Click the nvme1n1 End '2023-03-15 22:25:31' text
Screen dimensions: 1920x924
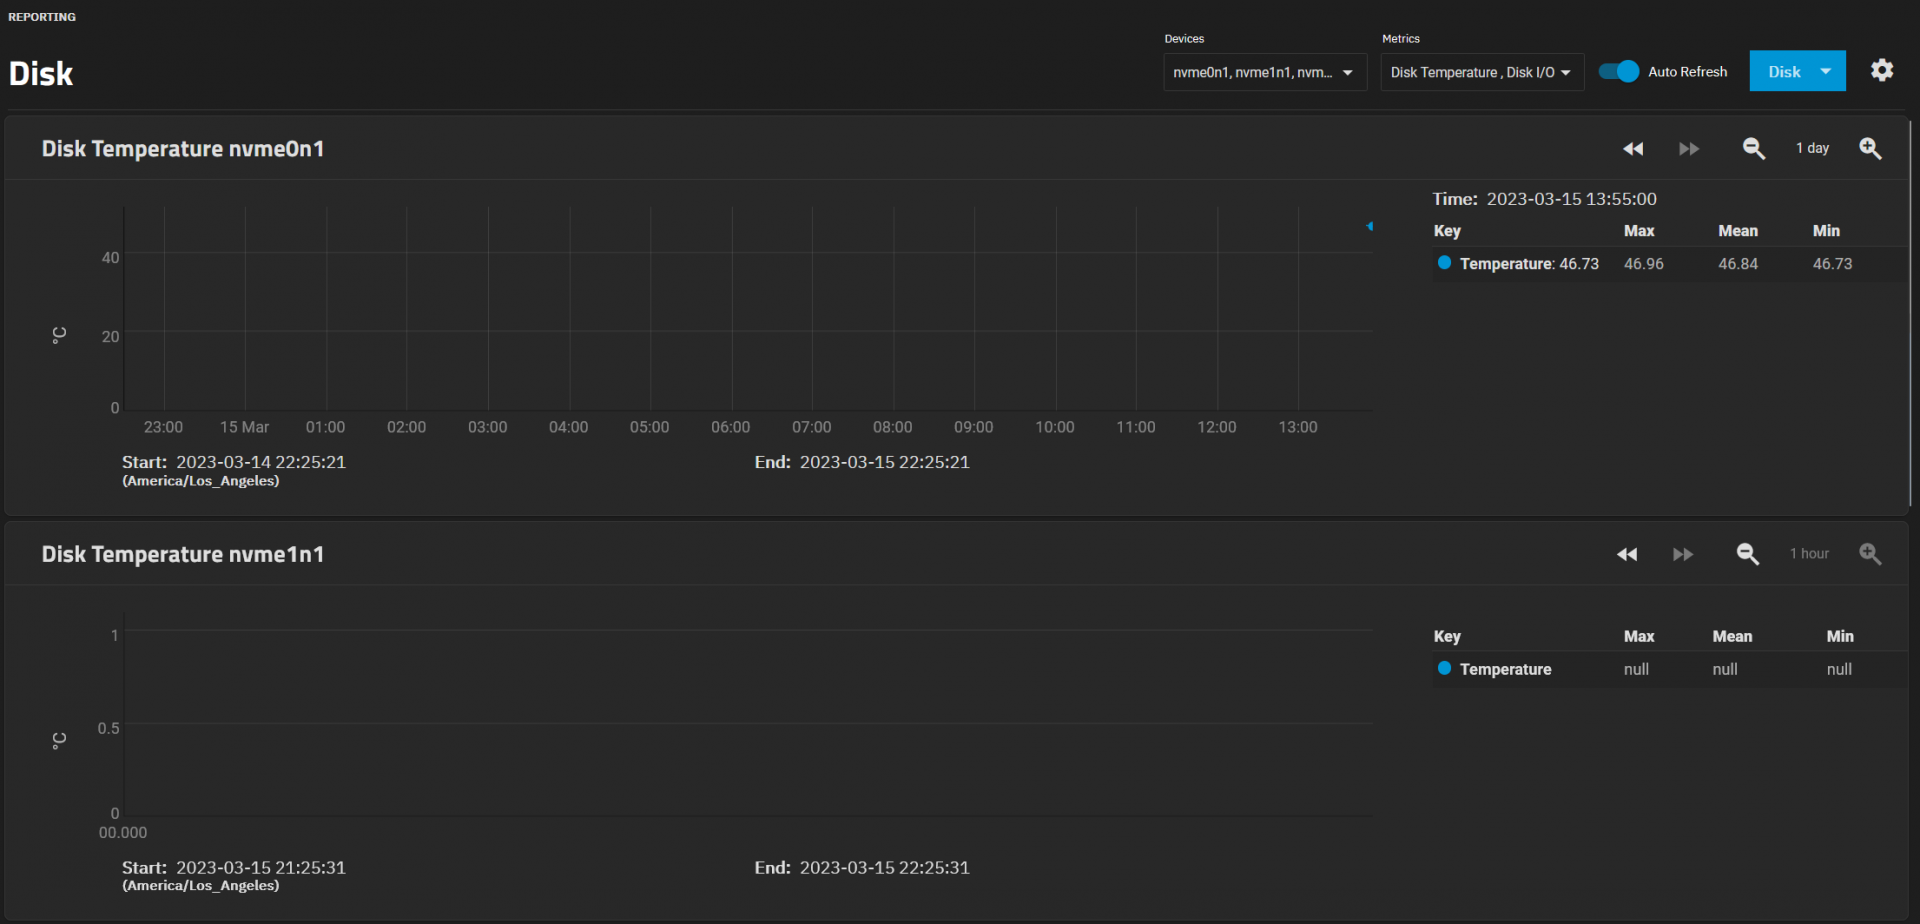click(885, 868)
